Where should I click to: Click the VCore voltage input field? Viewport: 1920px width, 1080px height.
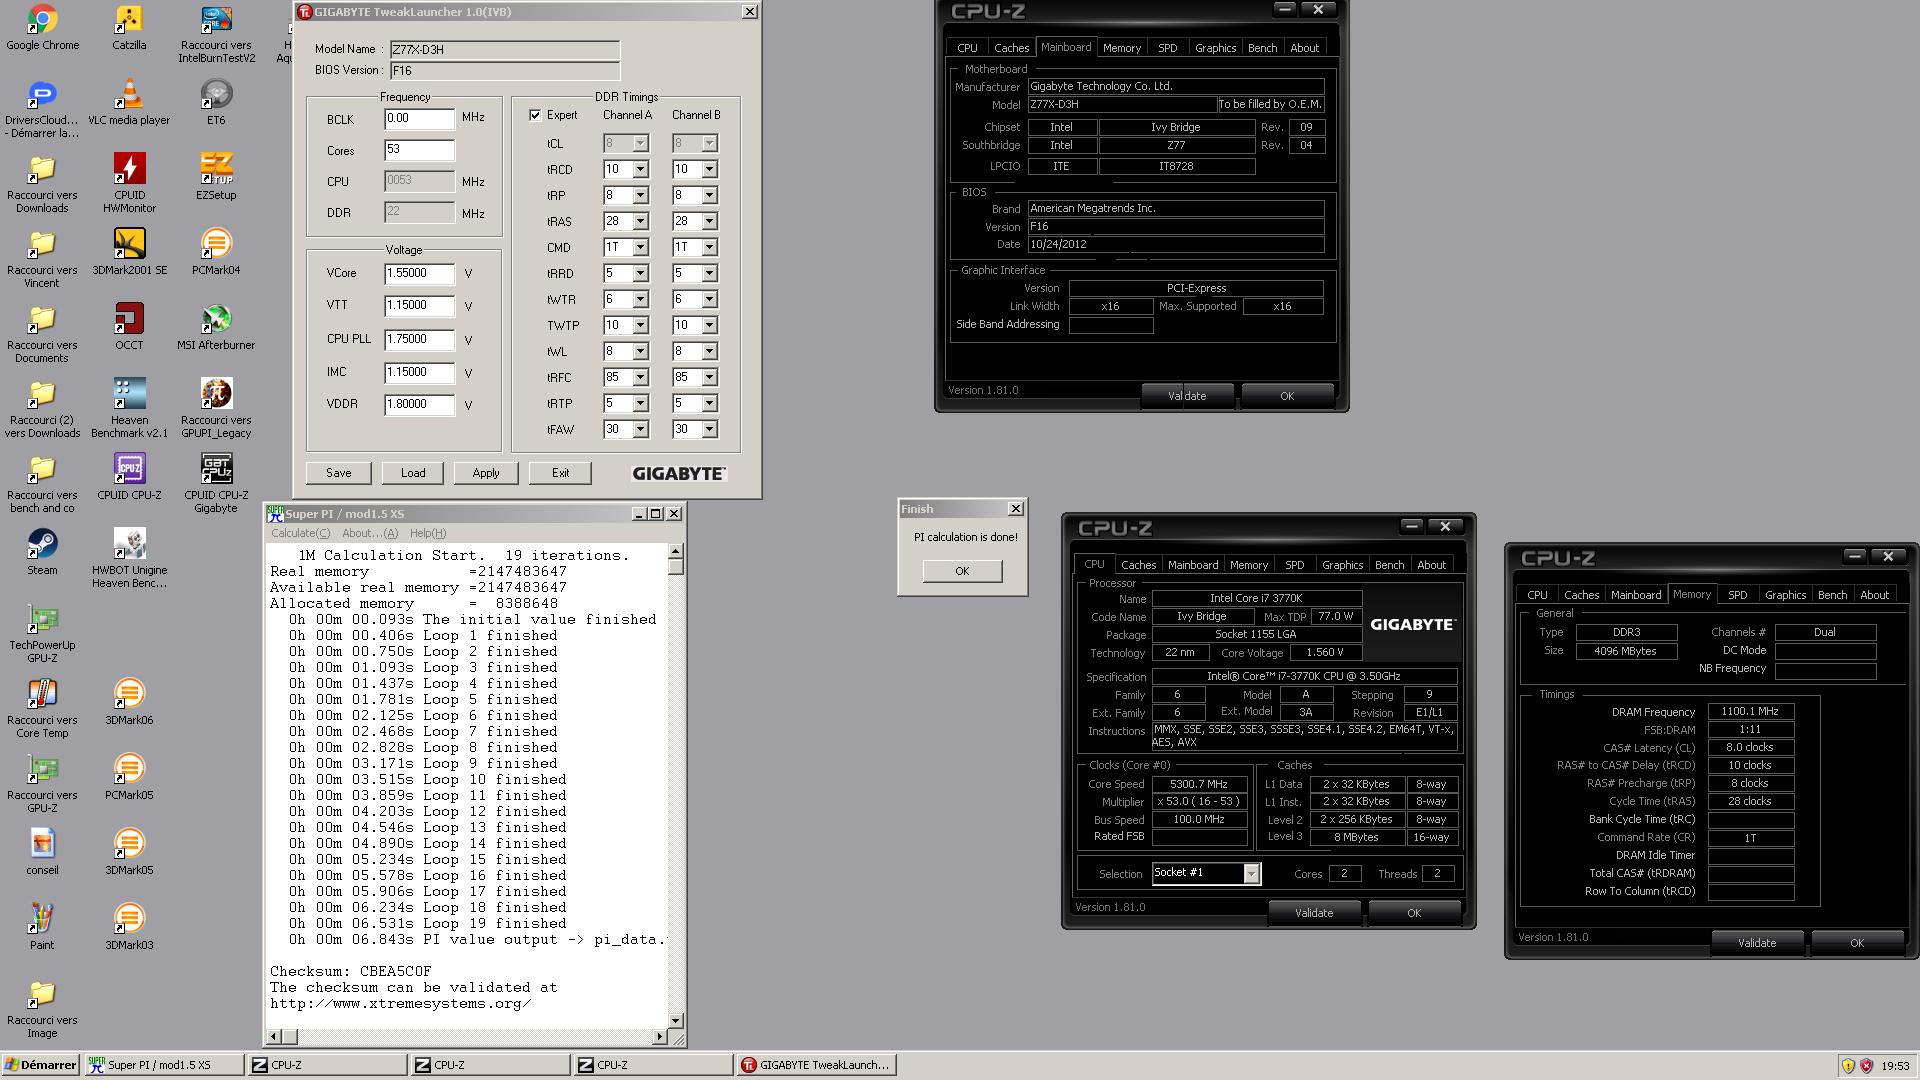tap(419, 273)
